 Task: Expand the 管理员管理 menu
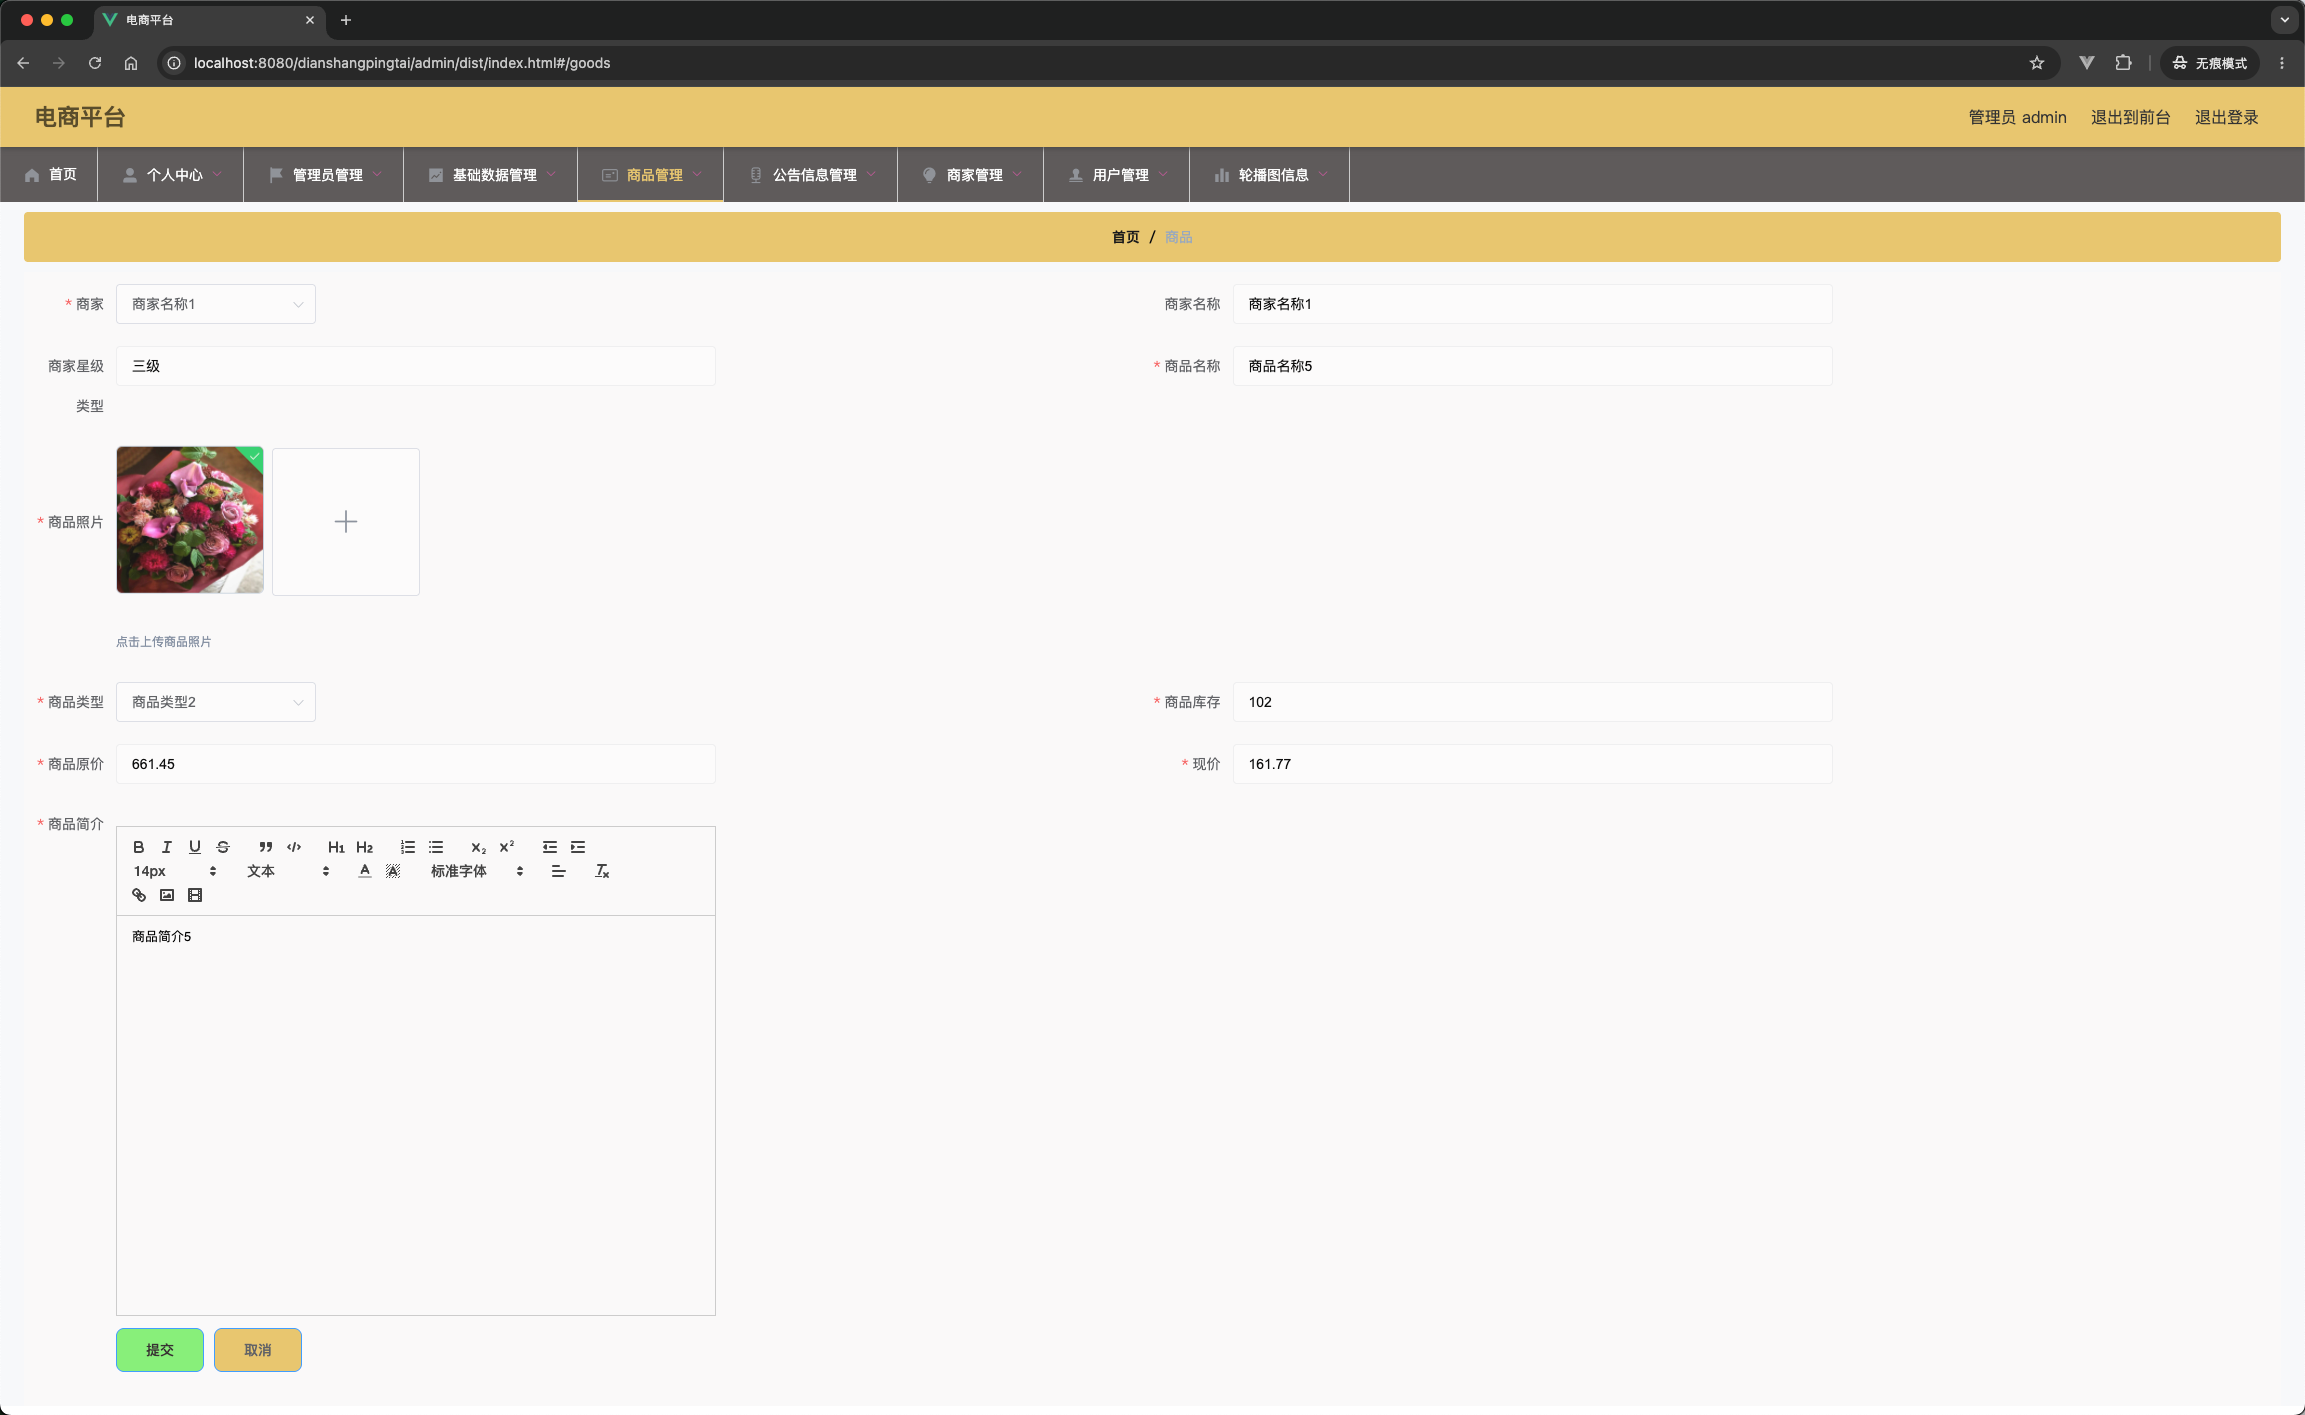tap(324, 175)
